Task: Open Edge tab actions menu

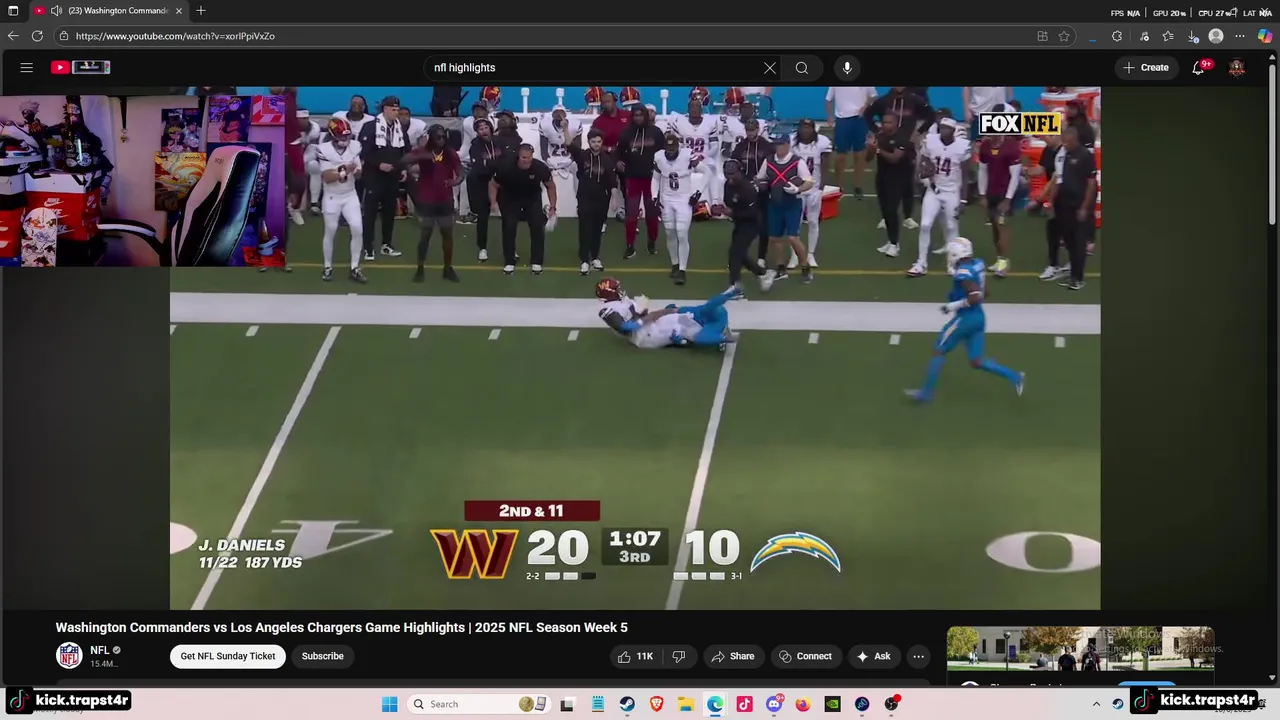Action: point(13,11)
